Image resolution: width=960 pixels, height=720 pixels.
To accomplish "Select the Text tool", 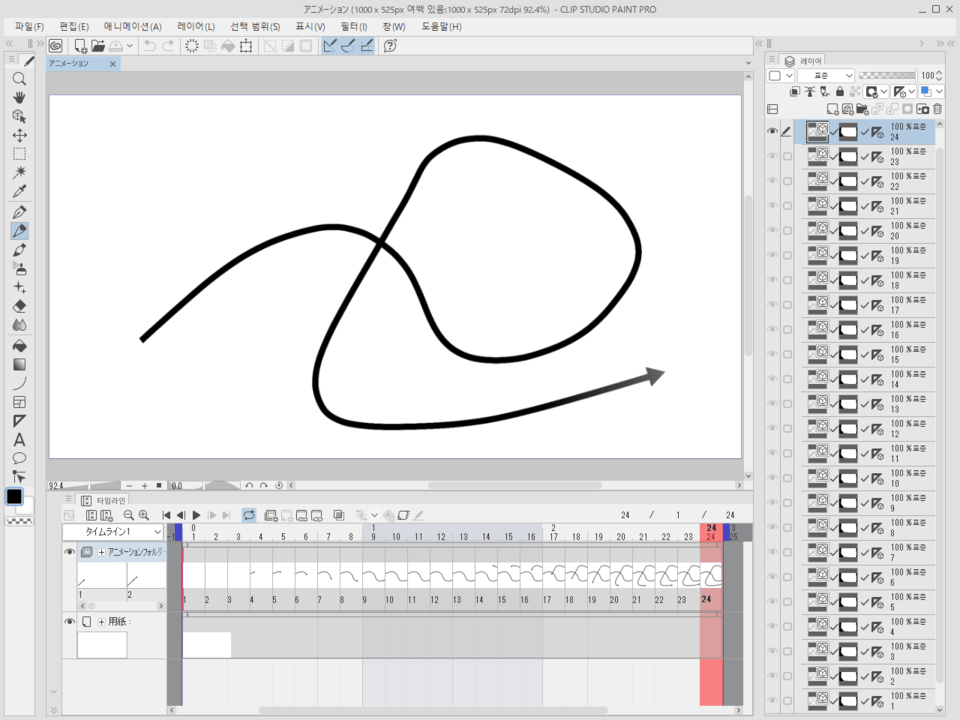I will (19, 439).
